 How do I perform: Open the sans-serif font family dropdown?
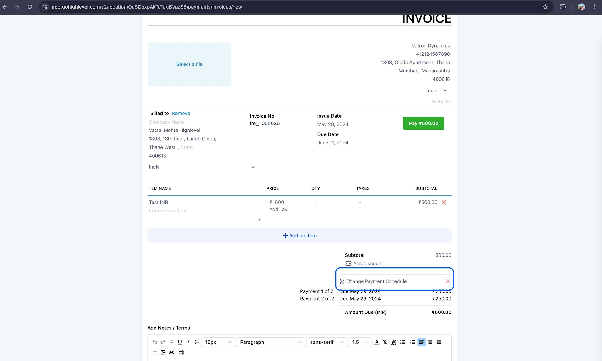coord(327,342)
